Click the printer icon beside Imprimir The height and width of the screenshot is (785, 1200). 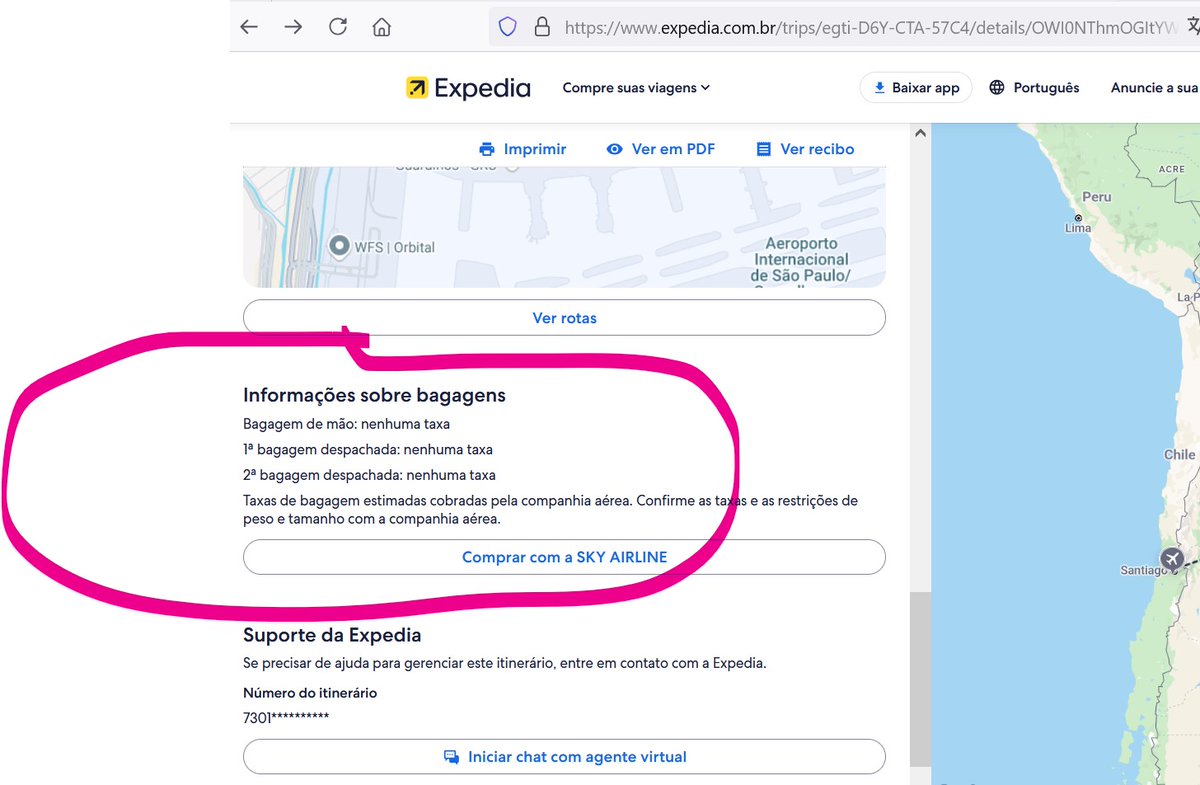pyautogui.click(x=487, y=149)
